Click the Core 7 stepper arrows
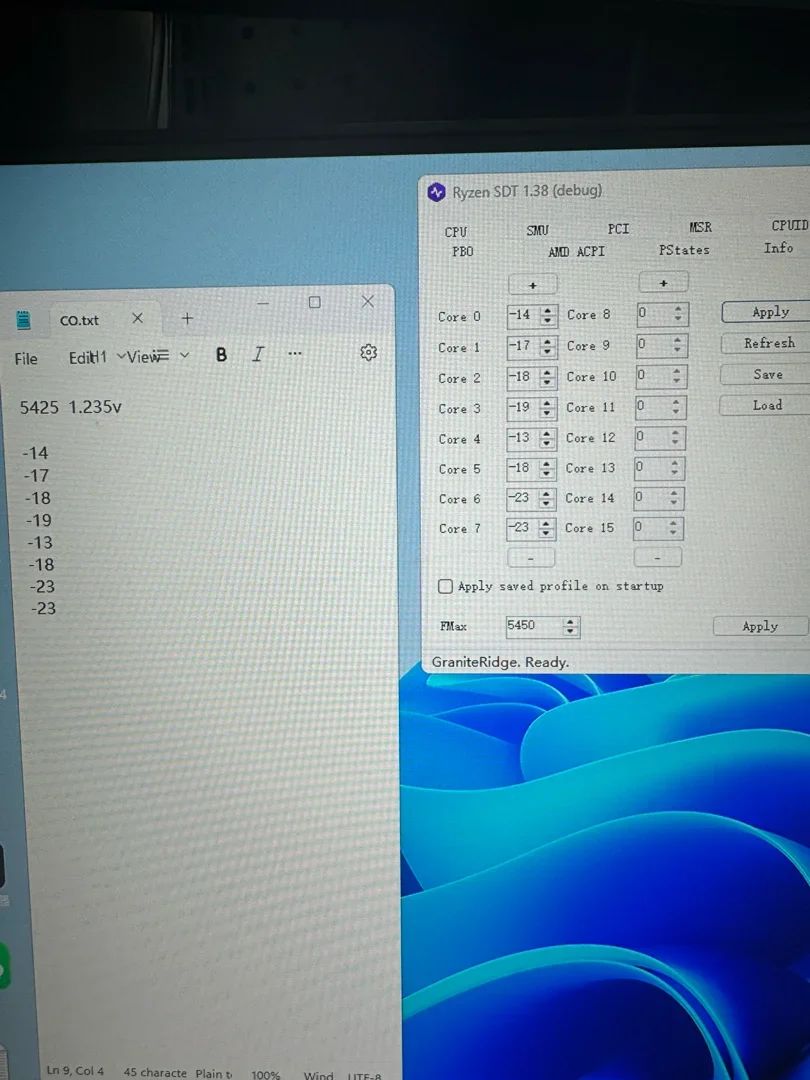The width and height of the screenshot is (810, 1080). tap(546, 528)
